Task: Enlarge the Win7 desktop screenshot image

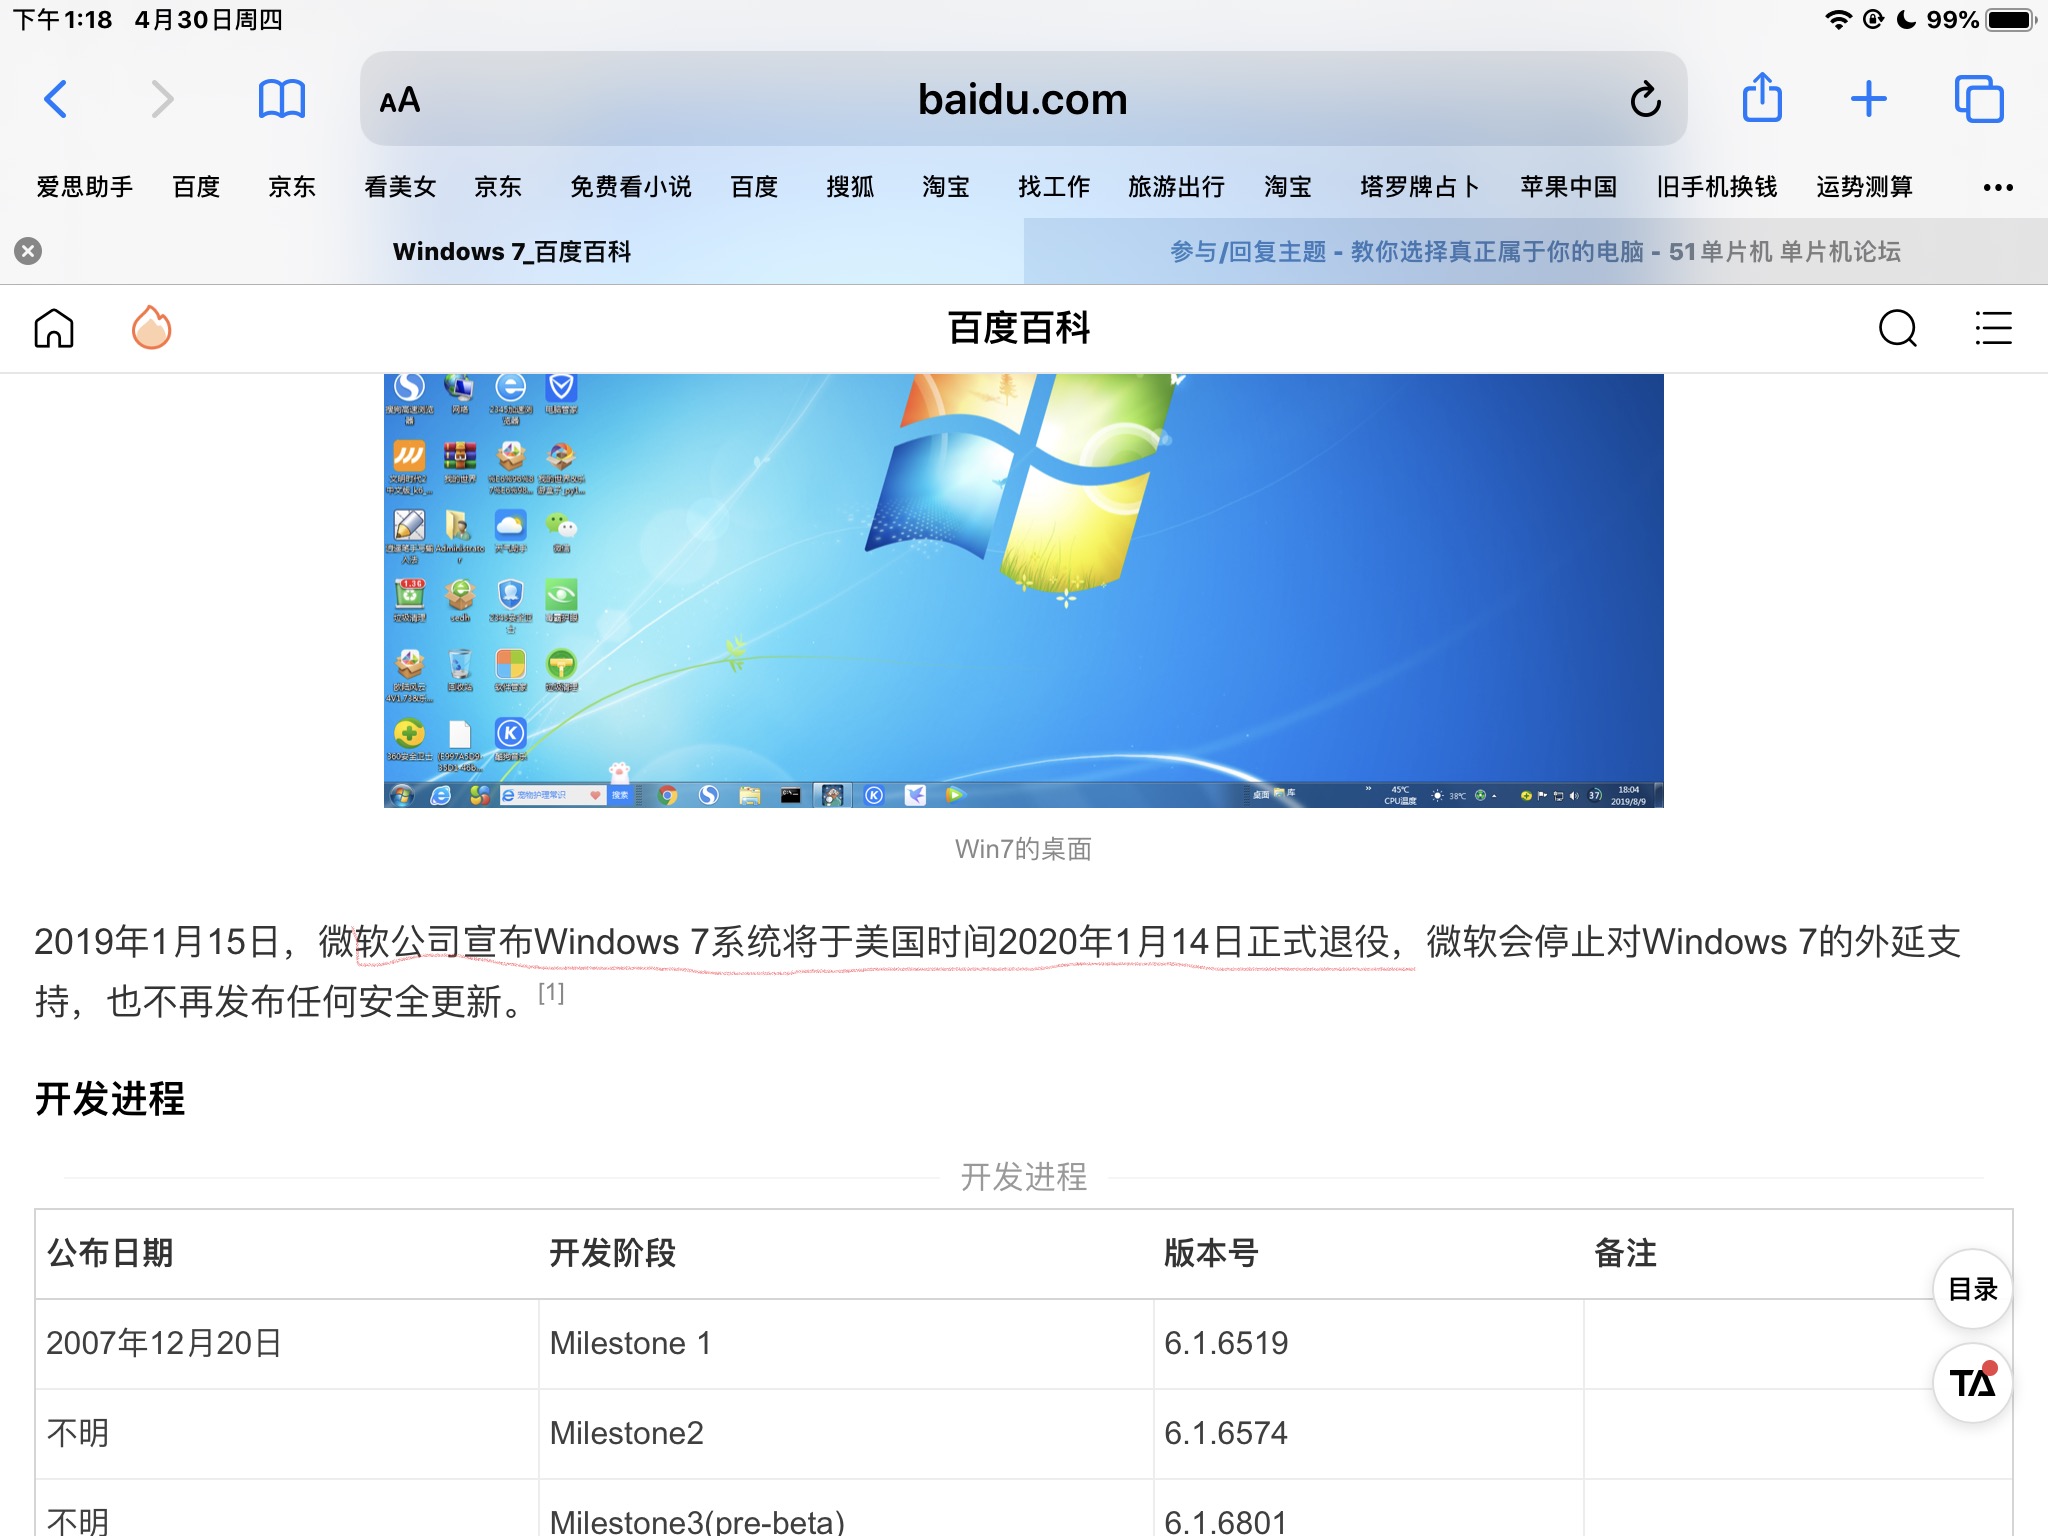Action: (1024, 590)
